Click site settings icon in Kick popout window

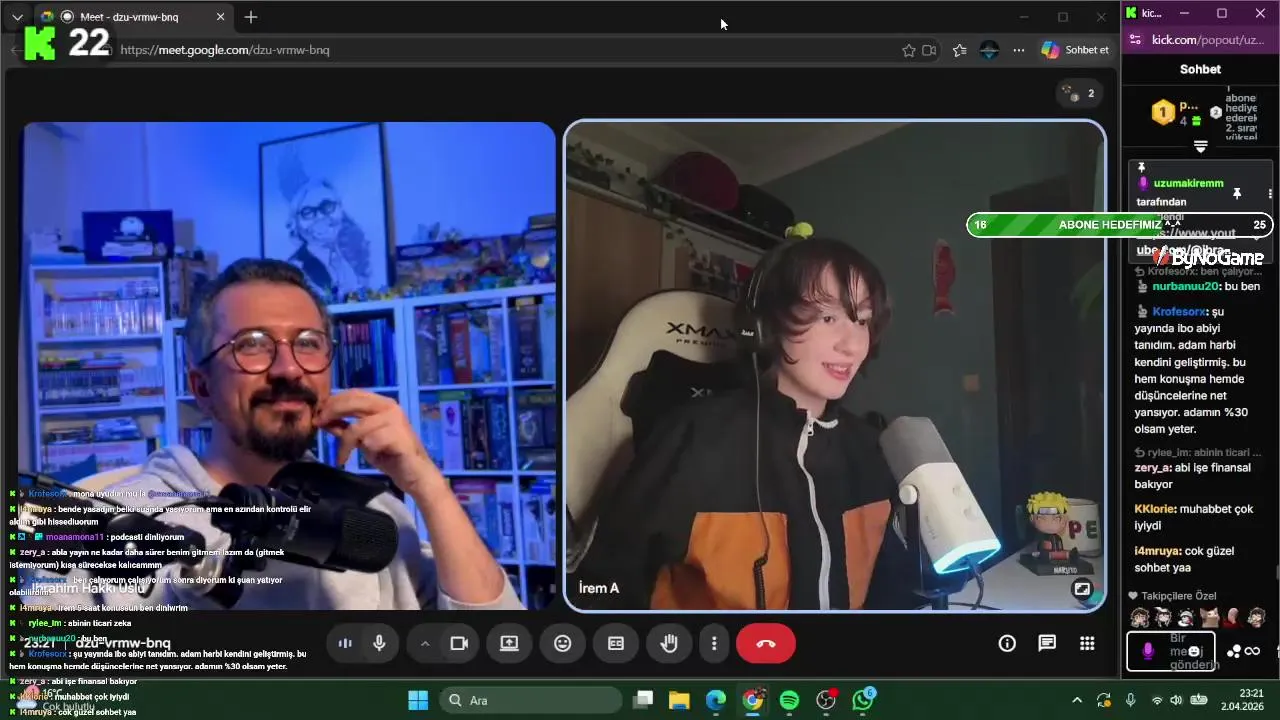1134,40
